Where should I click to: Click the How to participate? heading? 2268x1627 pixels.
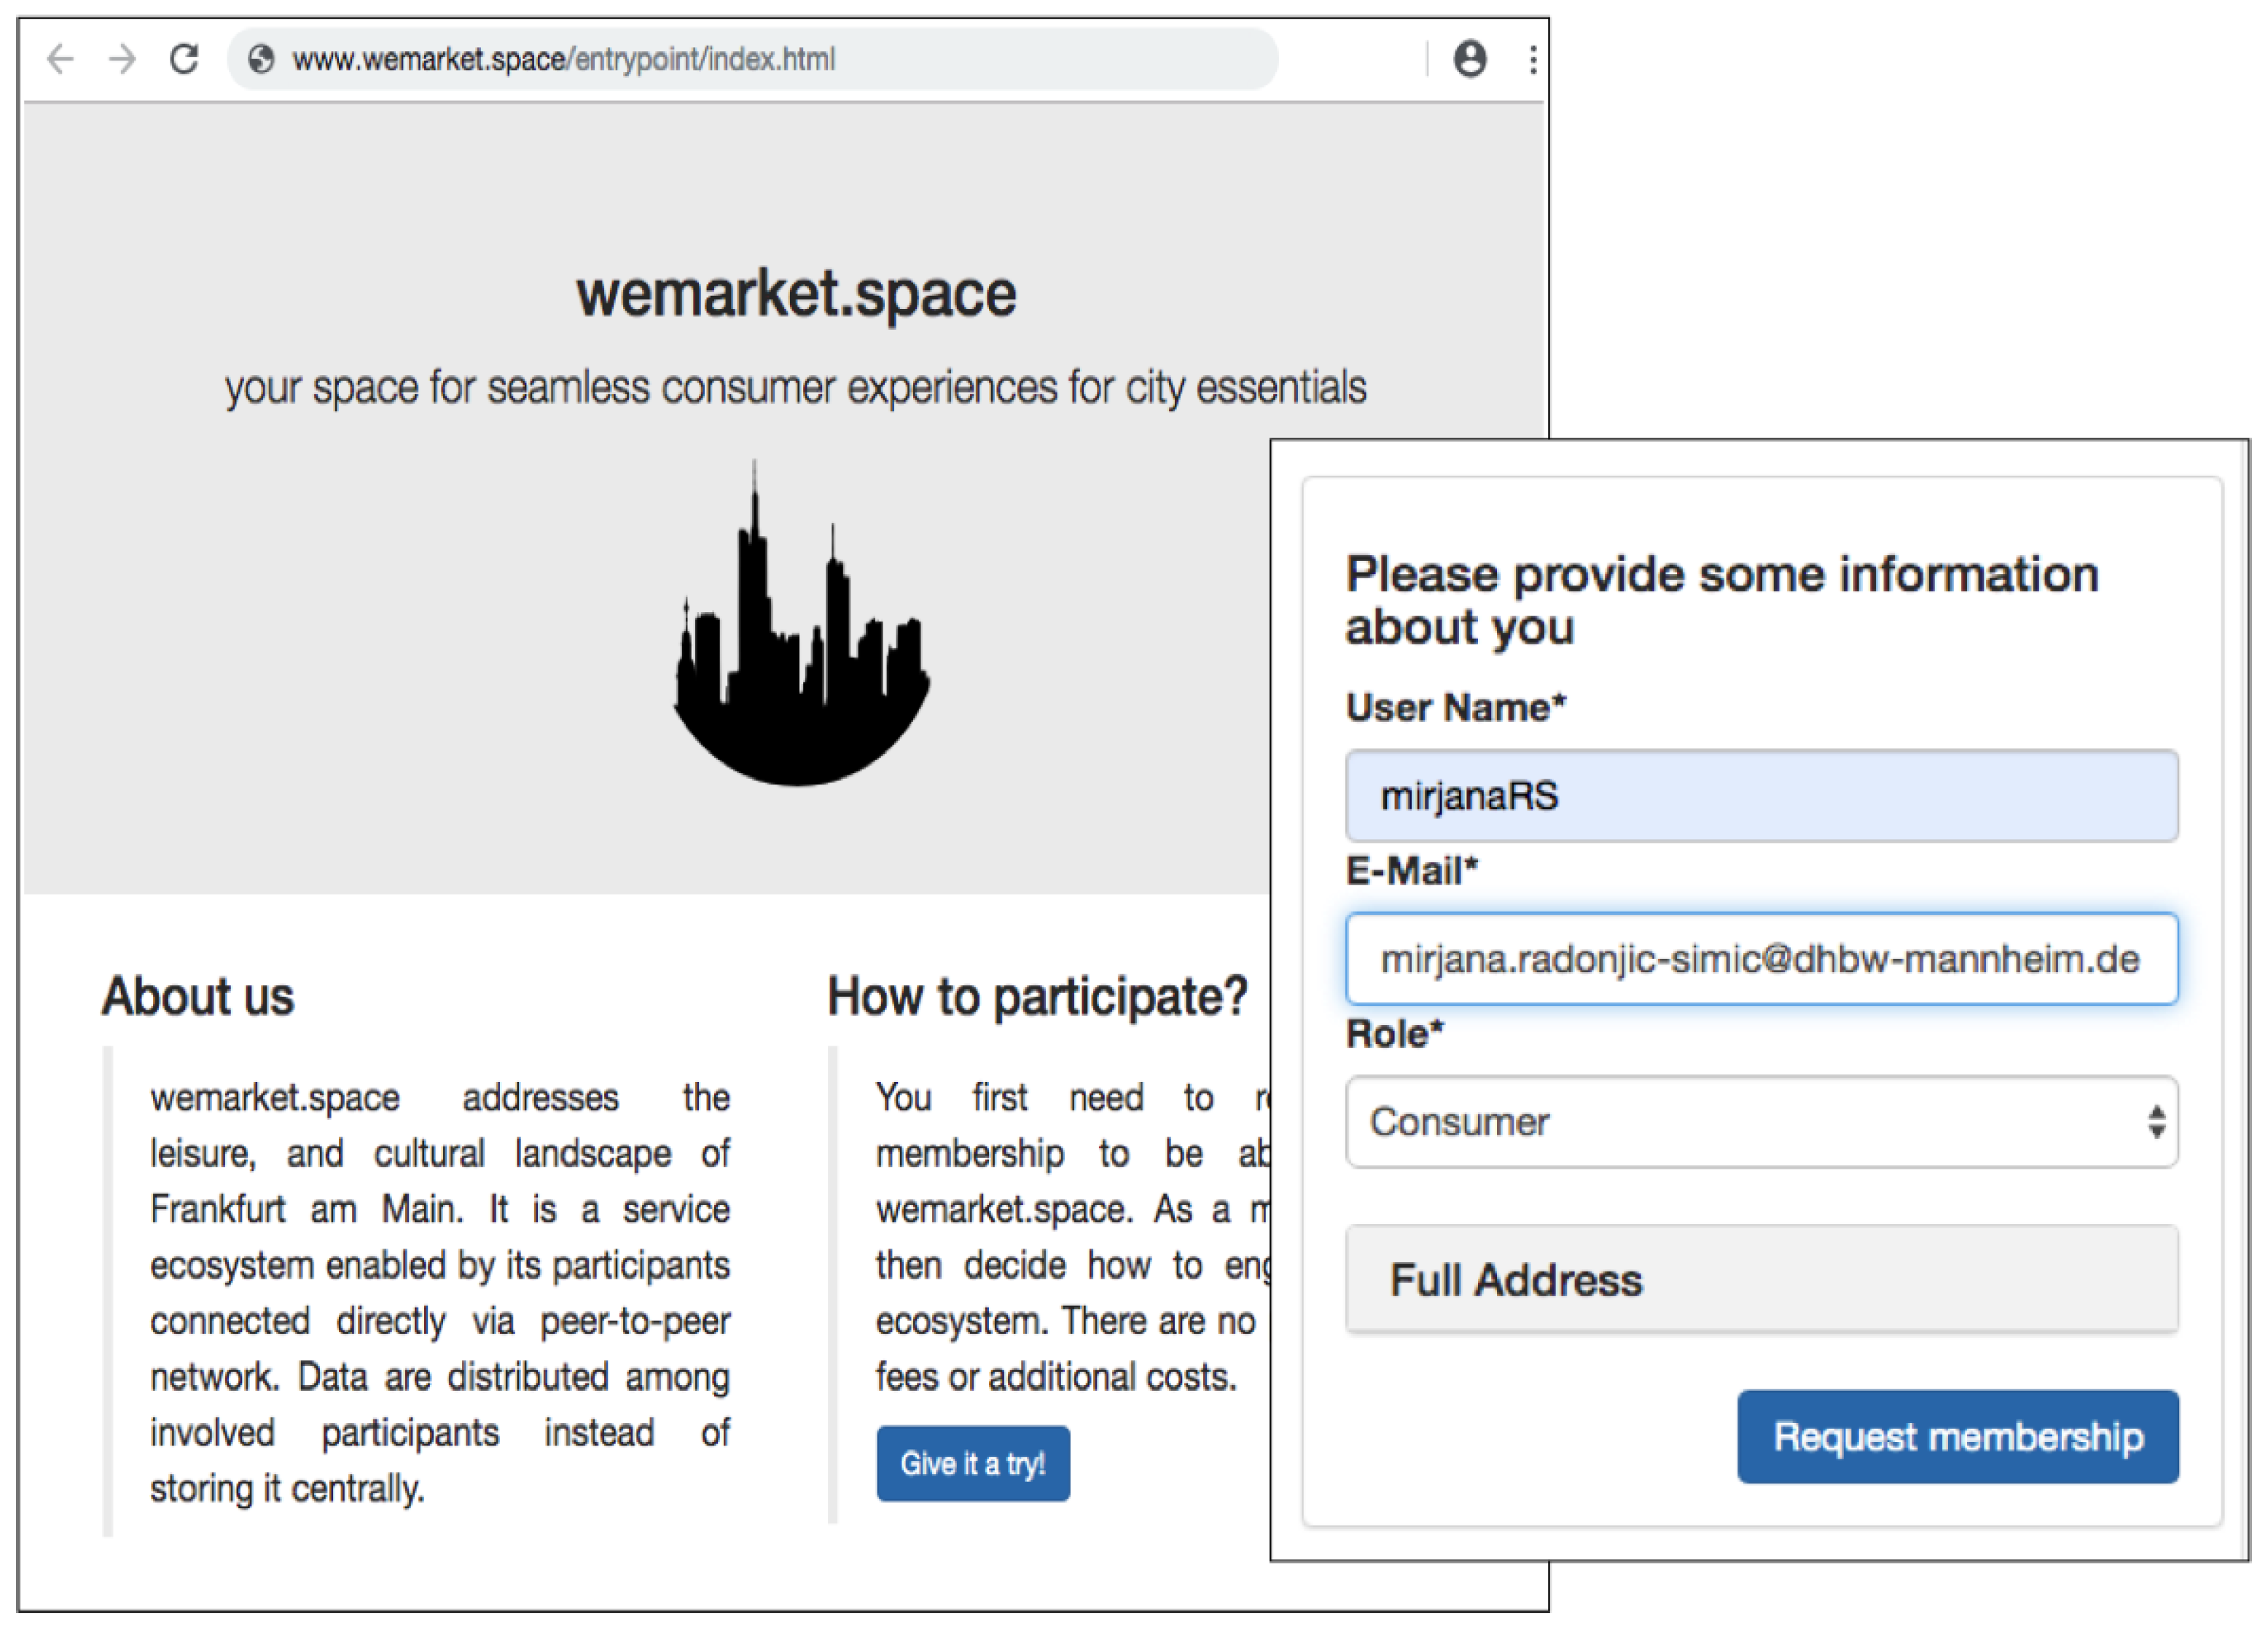pyautogui.click(x=1037, y=997)
